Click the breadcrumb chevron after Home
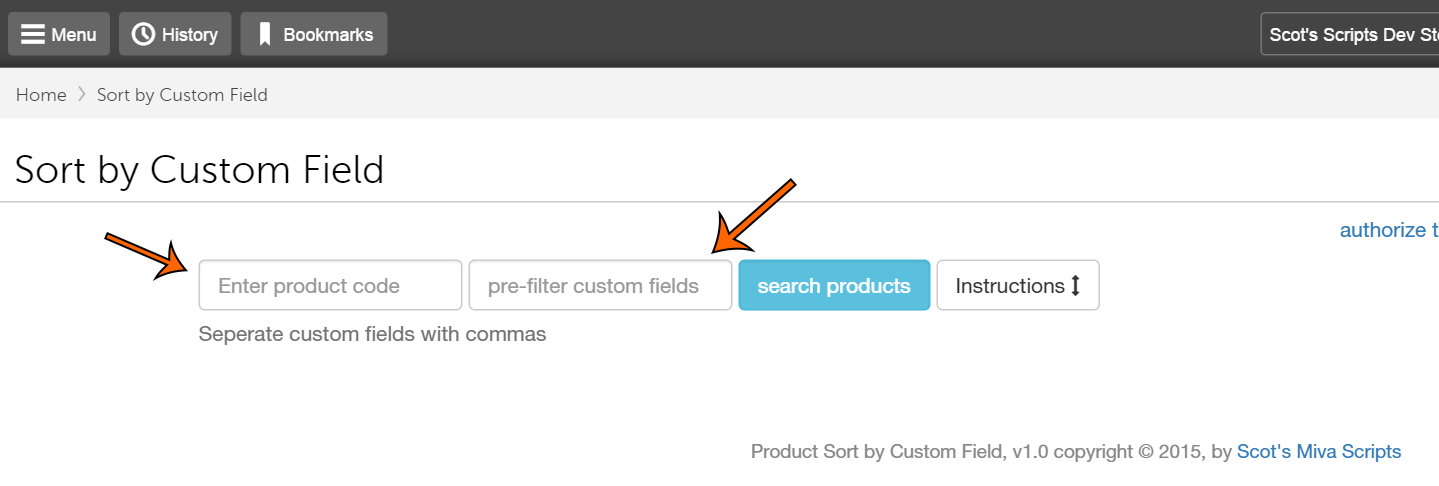Image resolution: width=1439 pixels, height=486 pixels. point(81,95)
